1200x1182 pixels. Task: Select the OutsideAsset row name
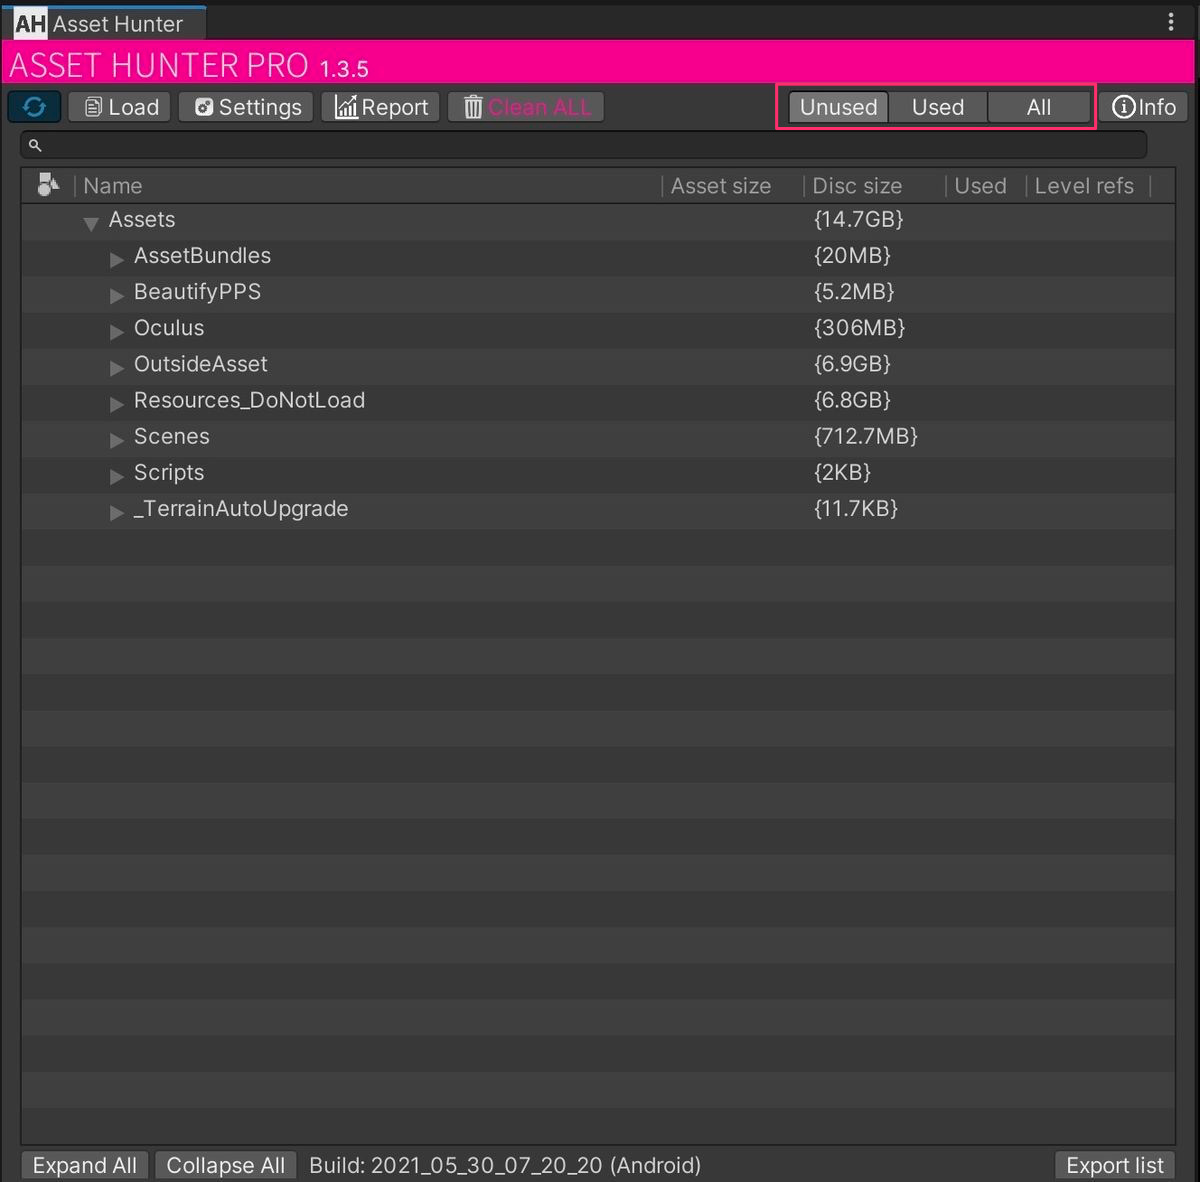tap(201, 364)
